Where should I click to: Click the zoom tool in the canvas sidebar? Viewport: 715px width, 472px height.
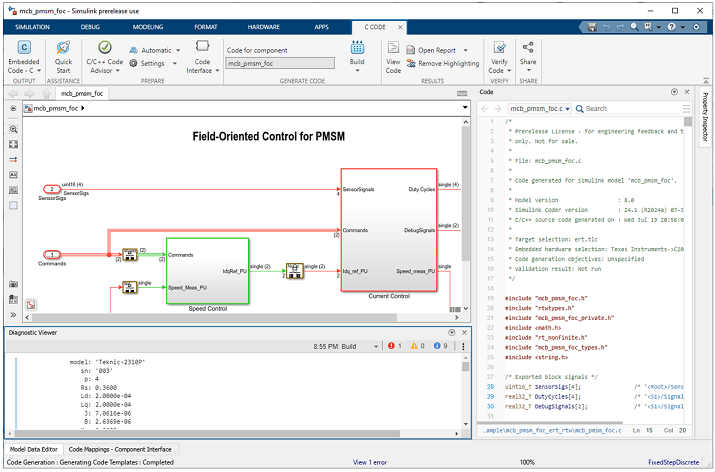coord(14,129)
